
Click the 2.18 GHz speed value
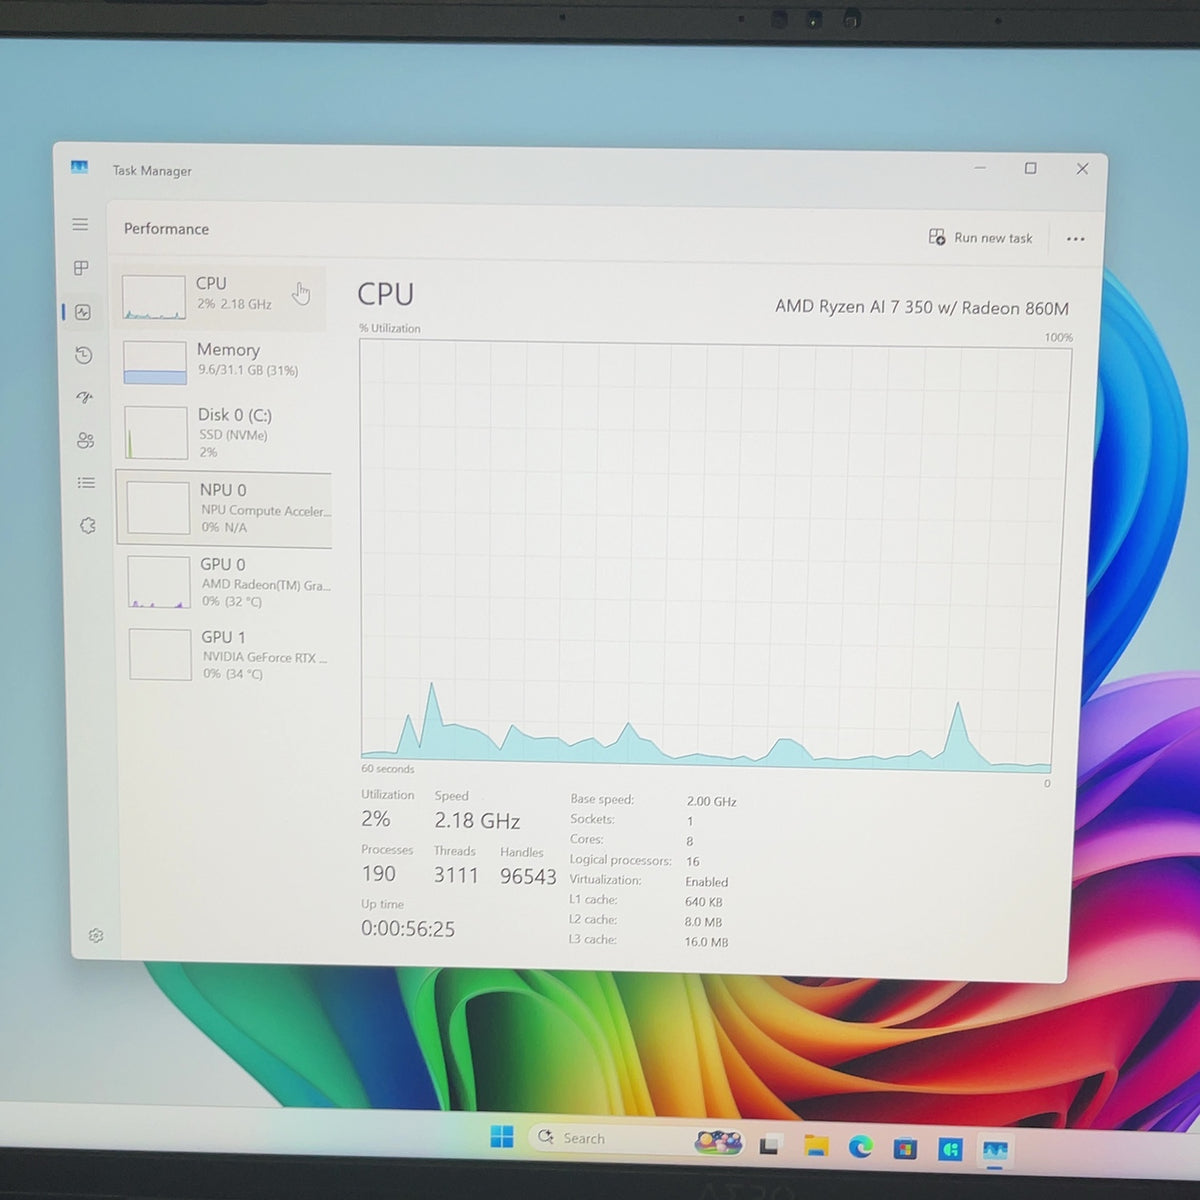point(477,821)
